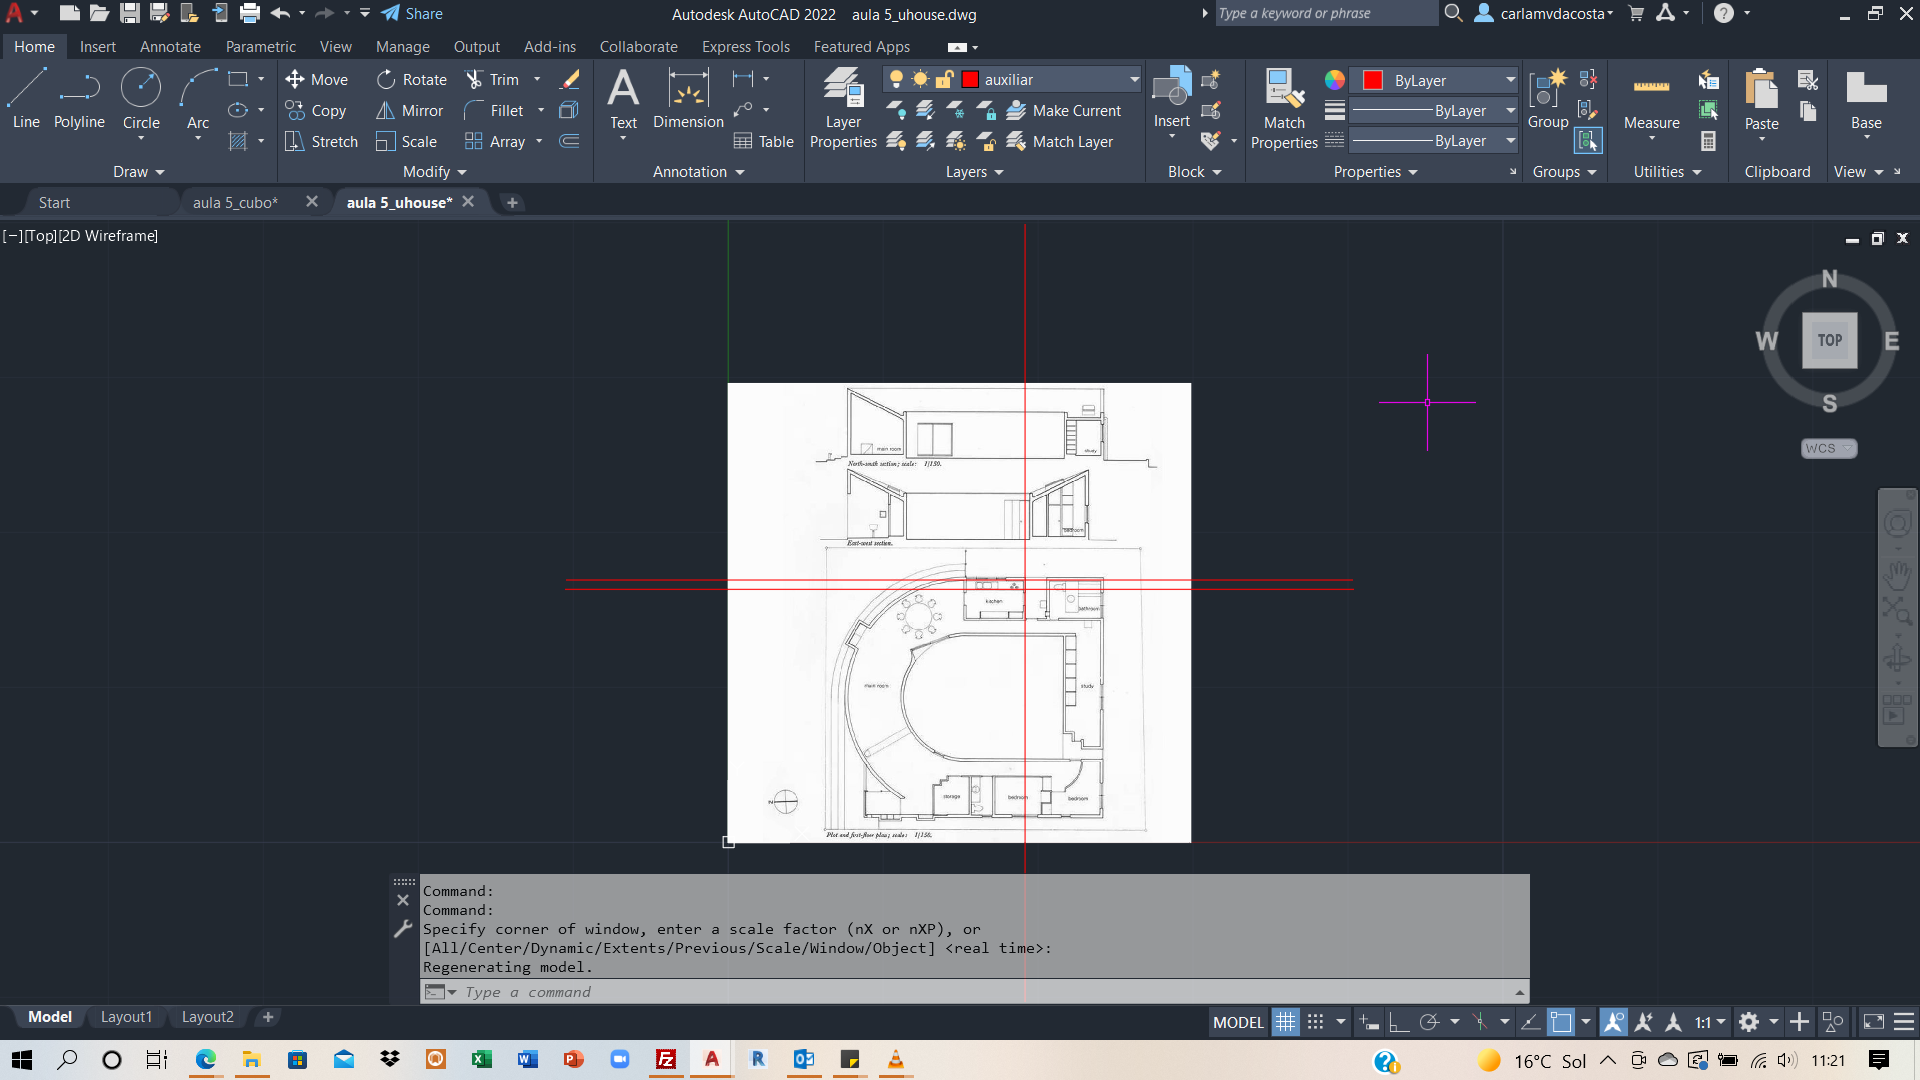This screenshot has height=1080, width=1920.
Task: Open the linetype ByLayer dropdown
Action: pos(1510,141)
